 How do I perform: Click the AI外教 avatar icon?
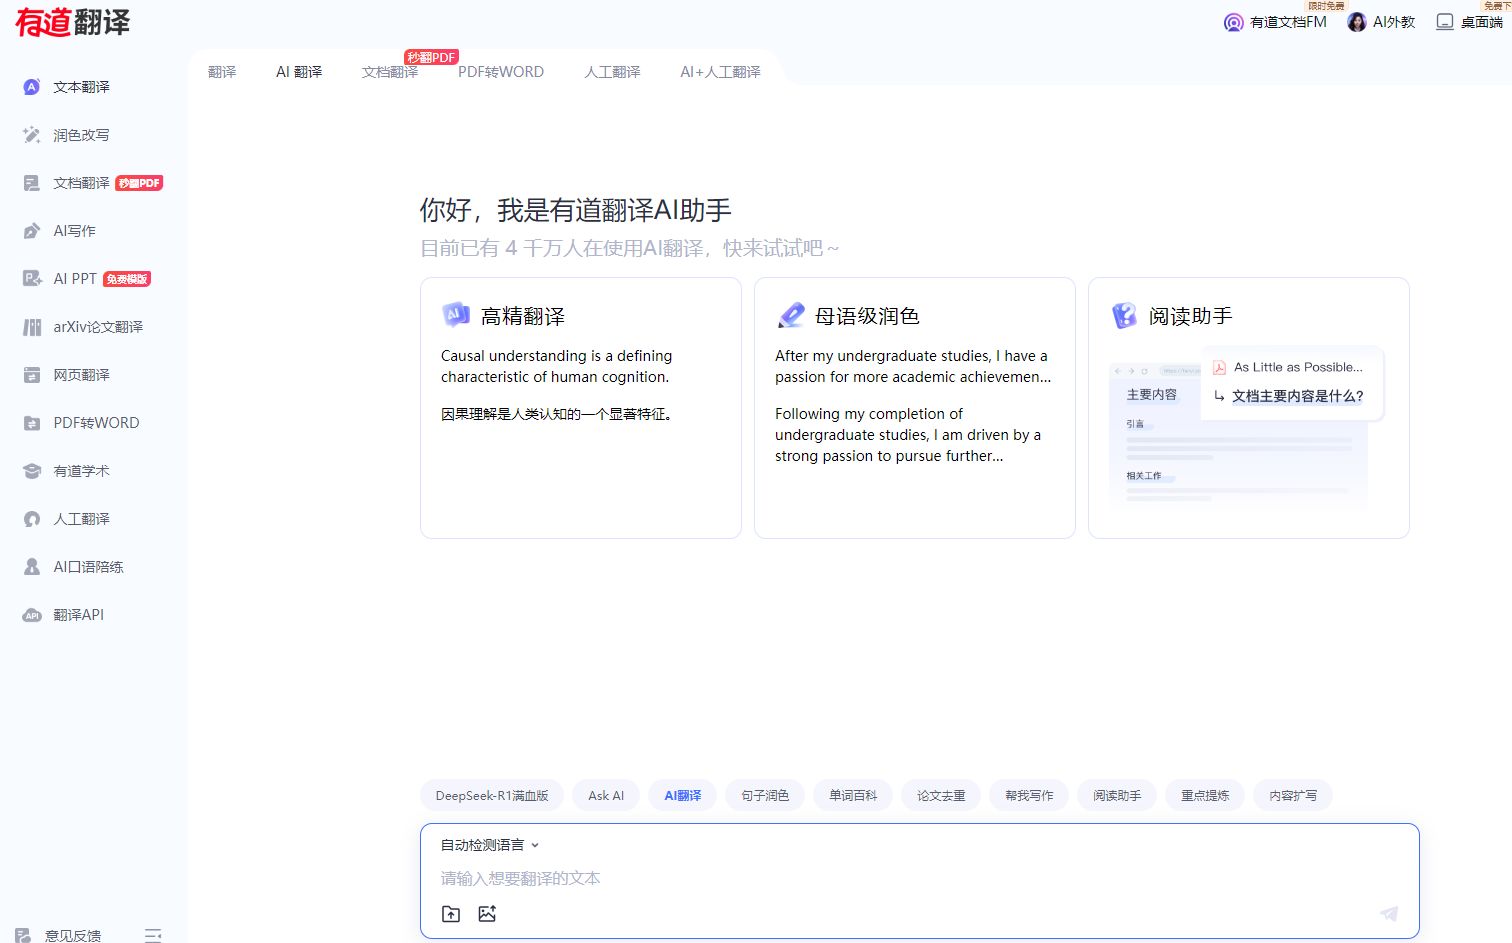1357,22
